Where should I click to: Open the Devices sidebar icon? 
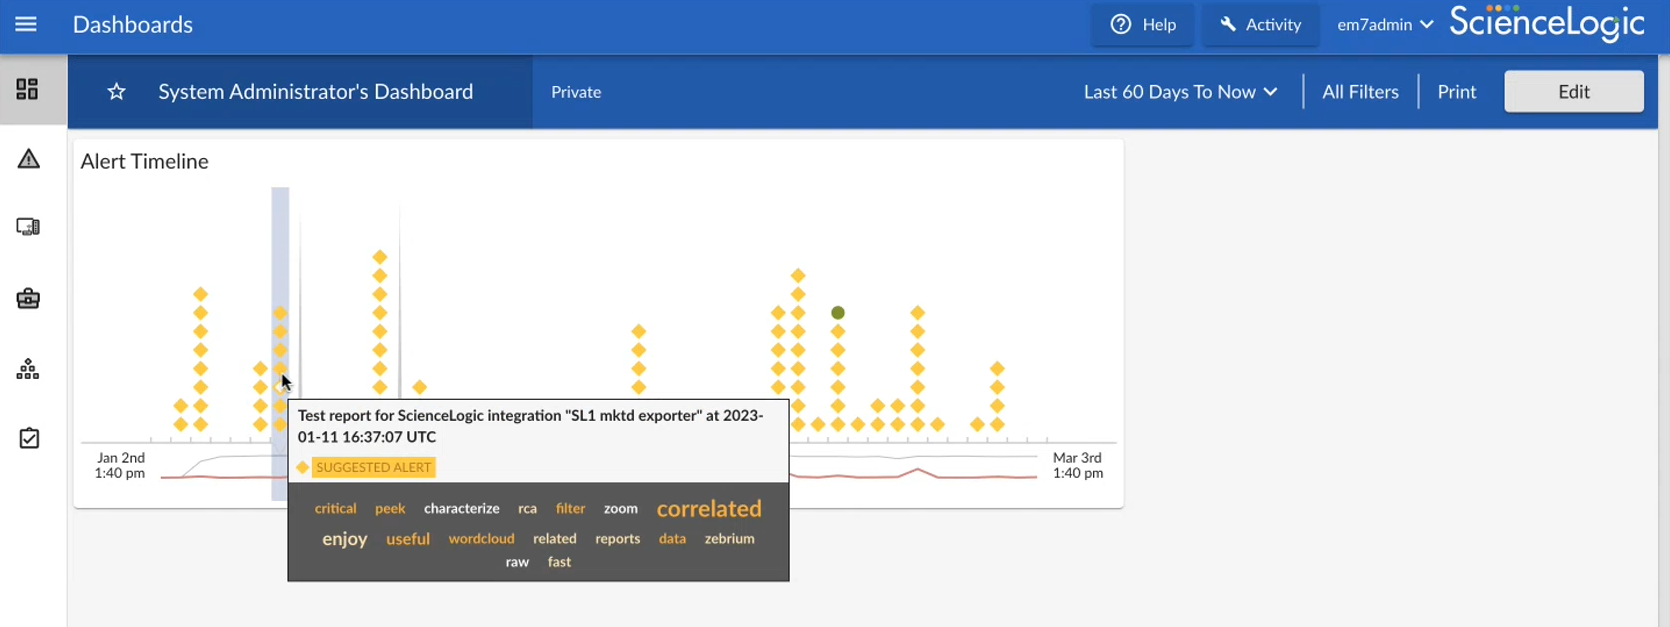pyautogui.click(x=28, y=227)
